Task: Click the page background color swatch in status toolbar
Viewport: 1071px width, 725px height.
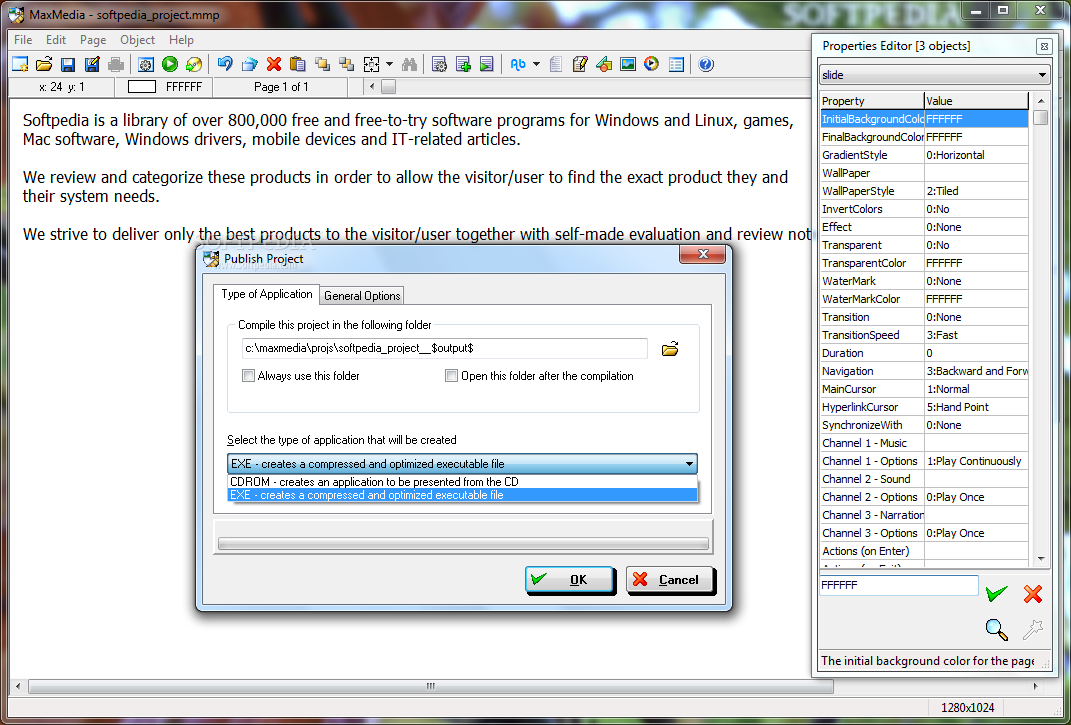Action: 142,87
